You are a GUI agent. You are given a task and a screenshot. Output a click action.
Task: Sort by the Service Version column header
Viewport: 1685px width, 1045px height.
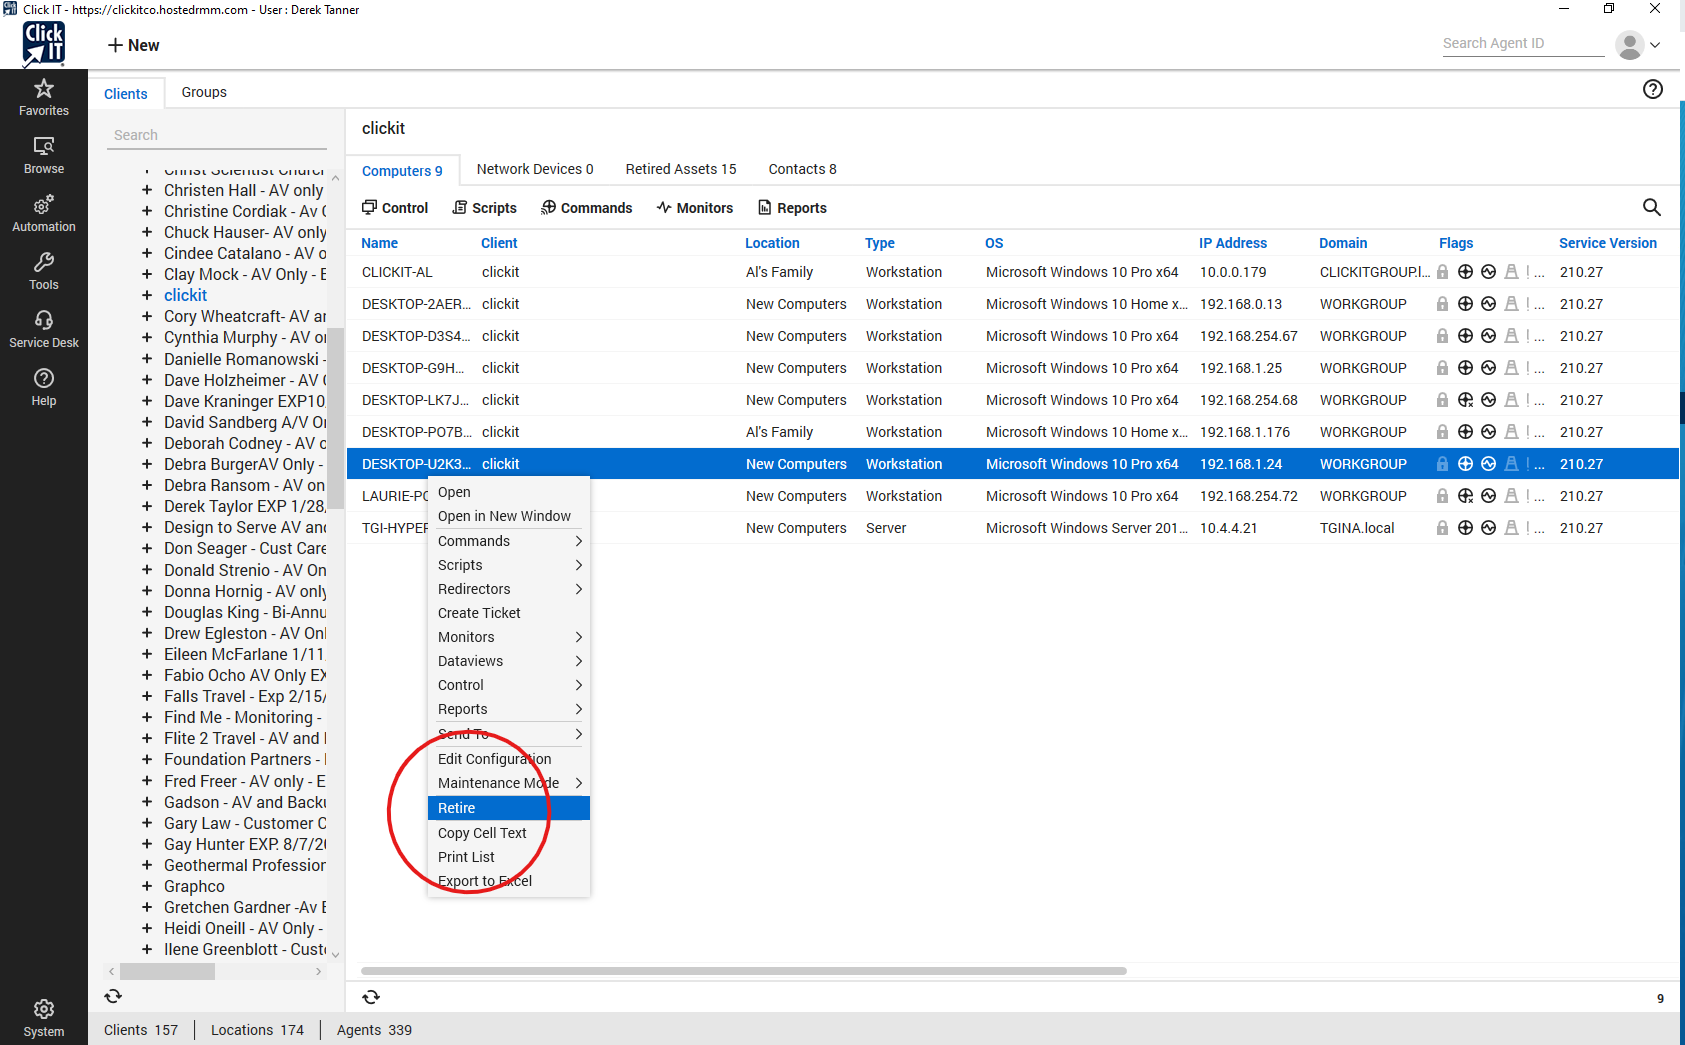pos(1608,243)
